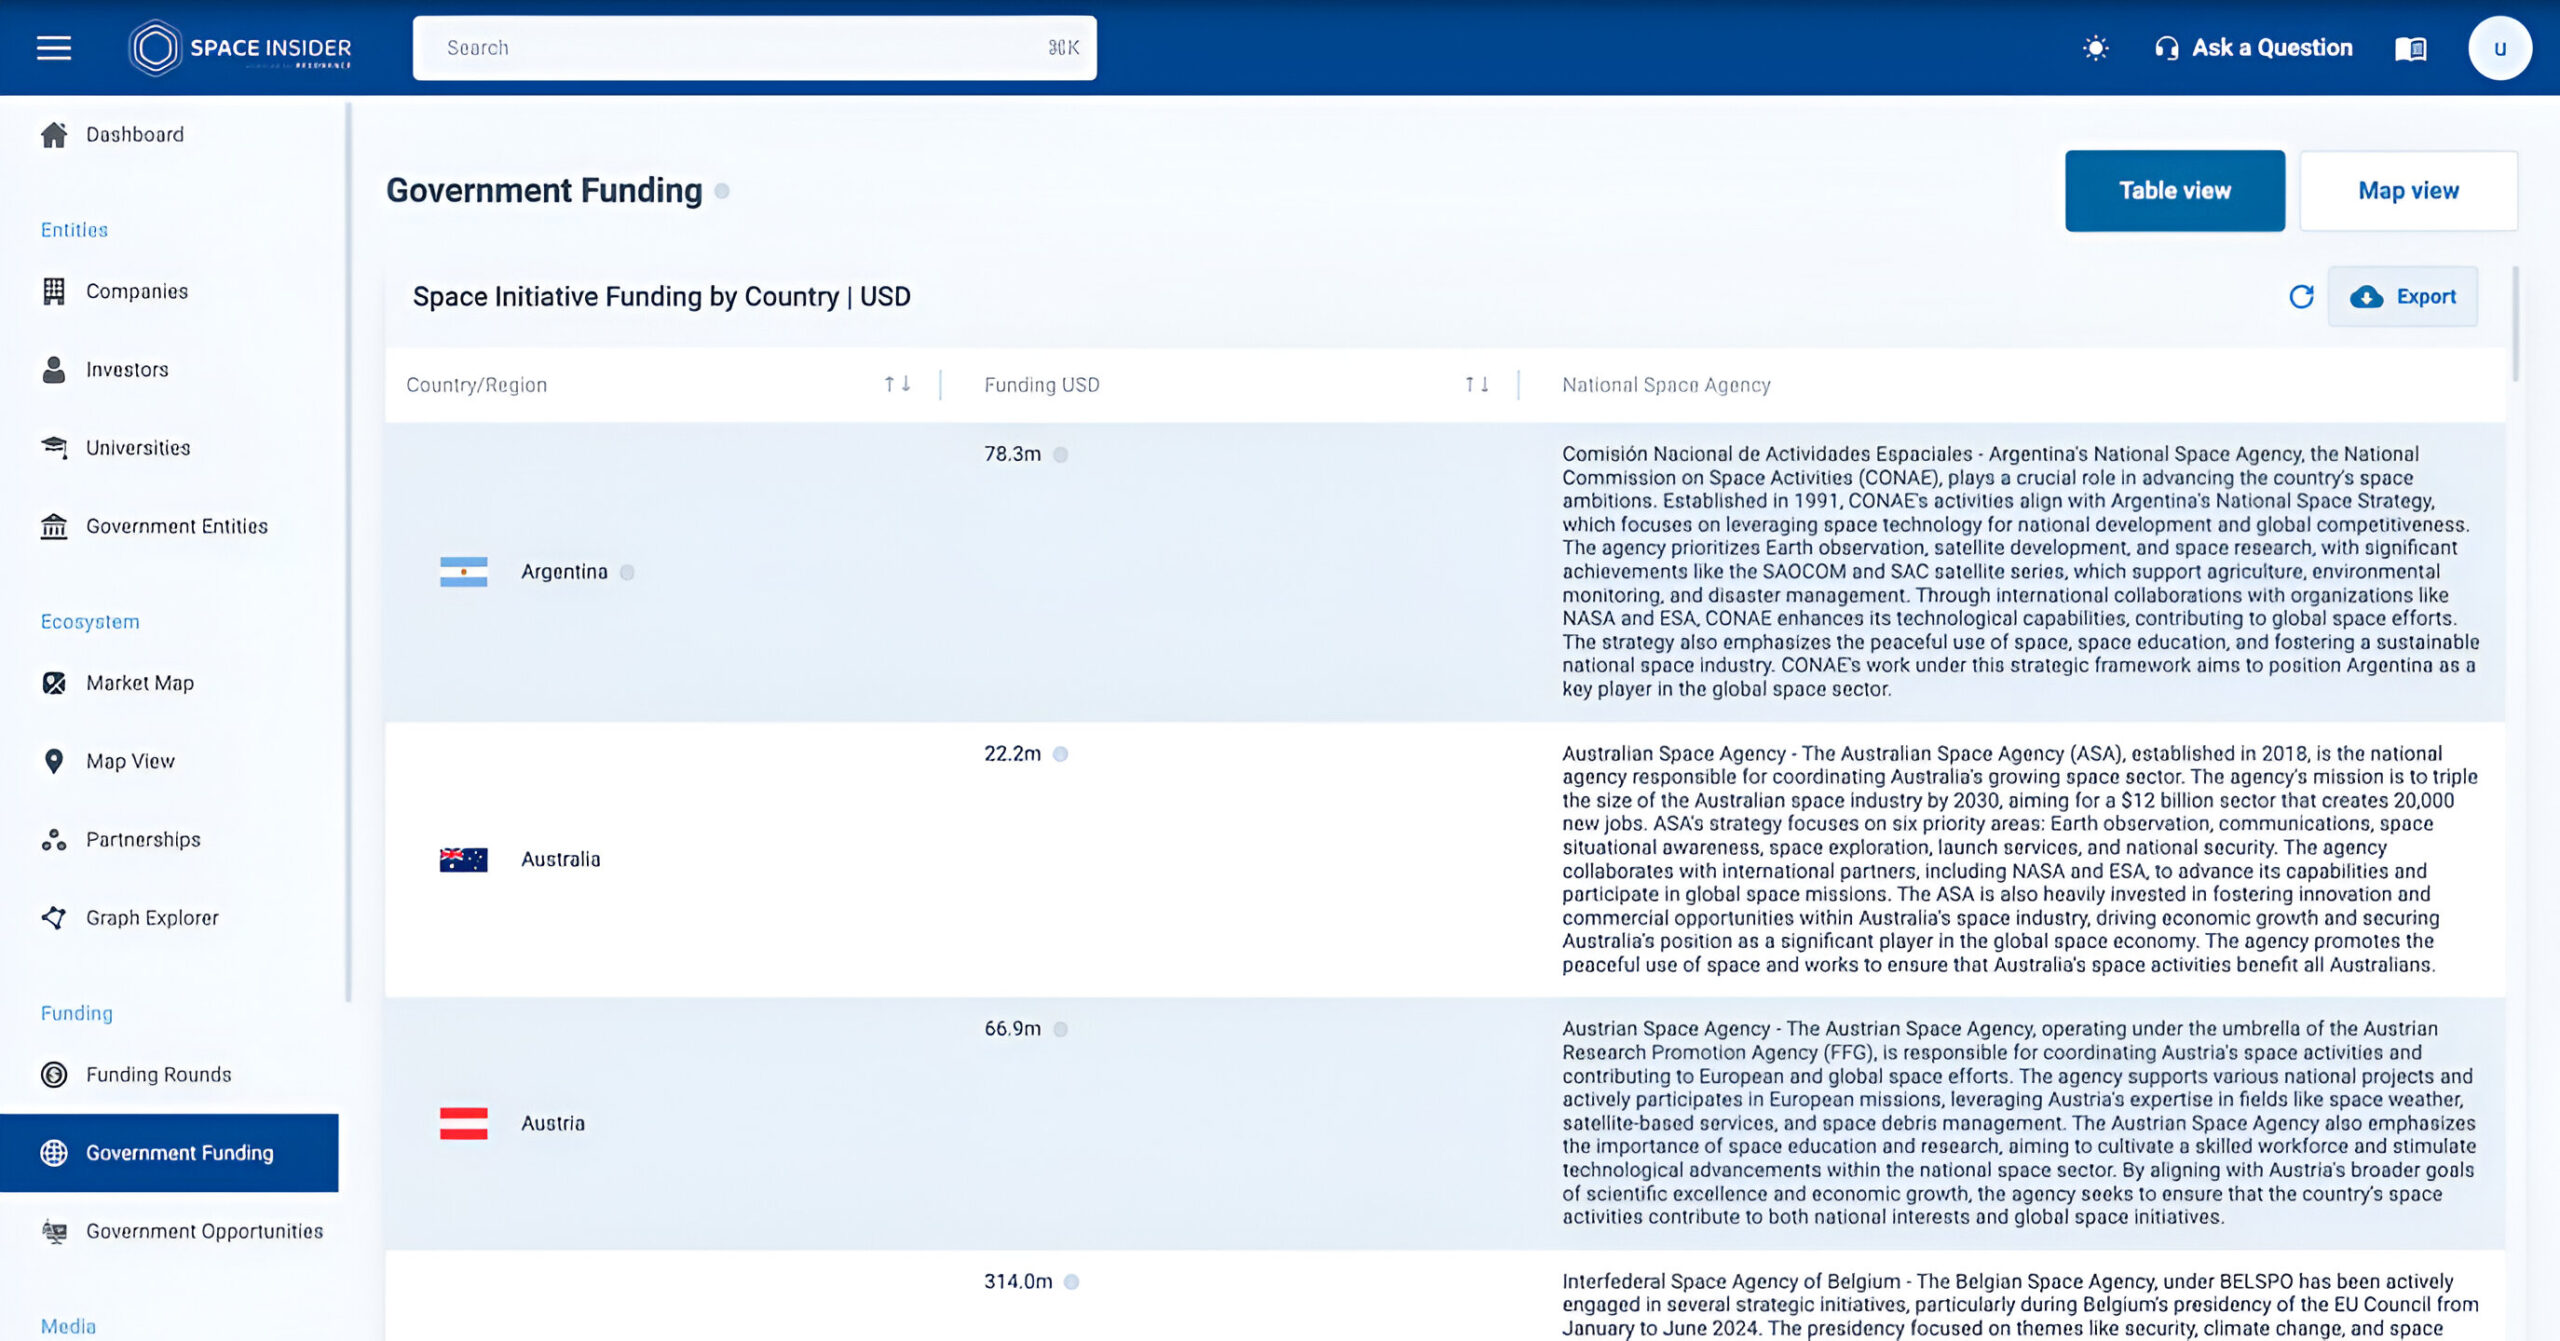Open Market Map page
2560x1341 pixels.
(140, 683)
